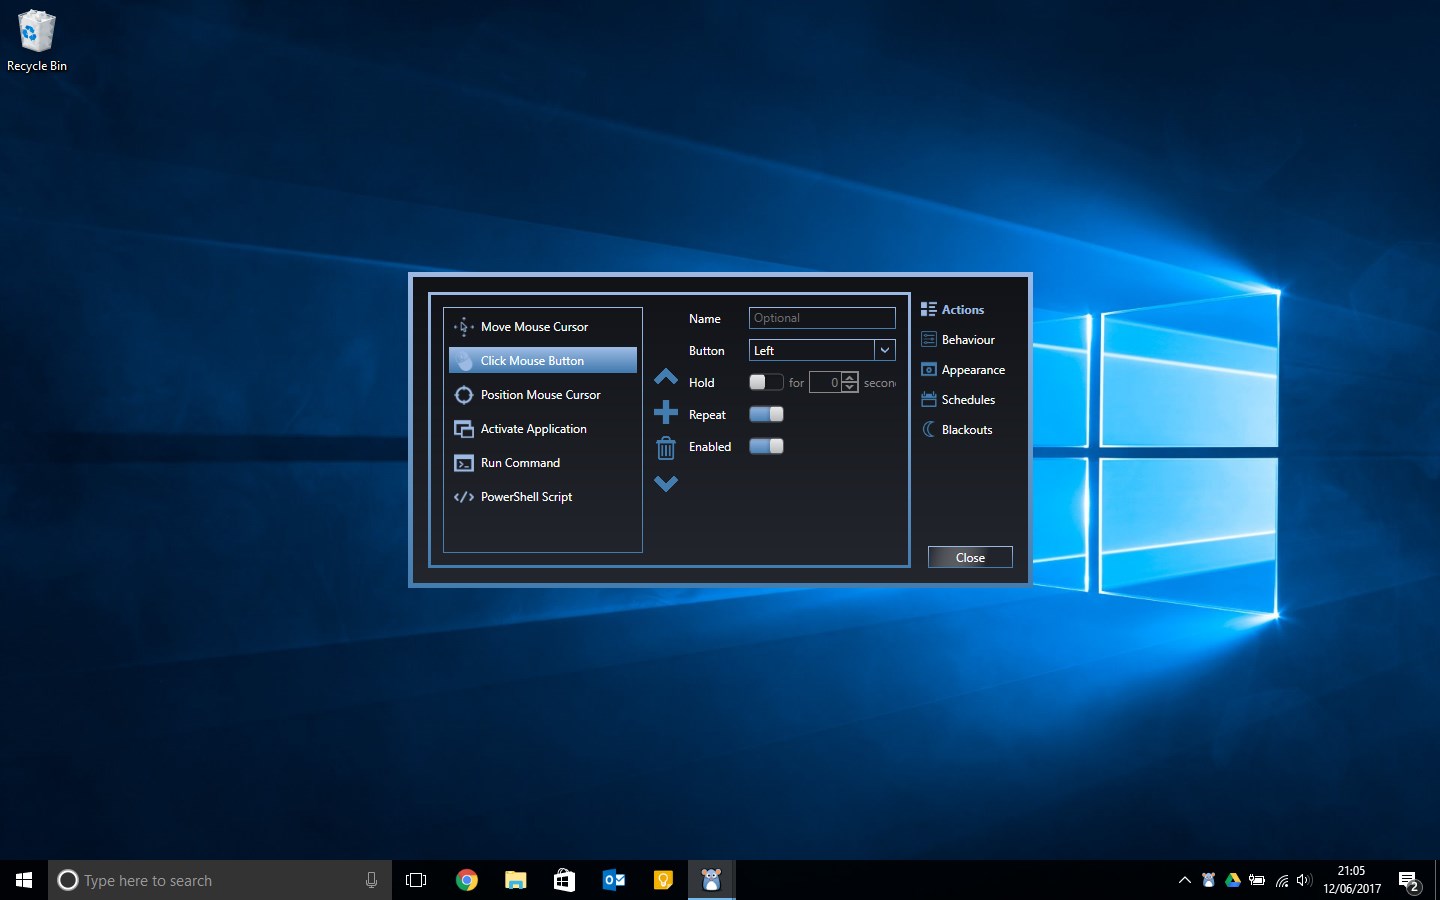Select the Activate Application action

coord(533,428)
